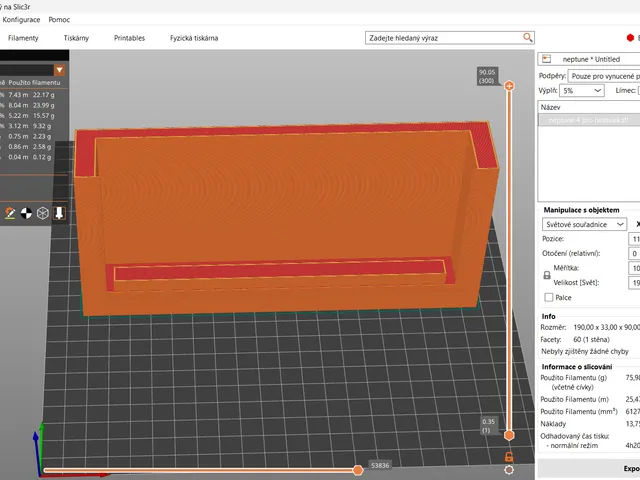
Task: Click the search magnifier icon
Action: (527, 38)
